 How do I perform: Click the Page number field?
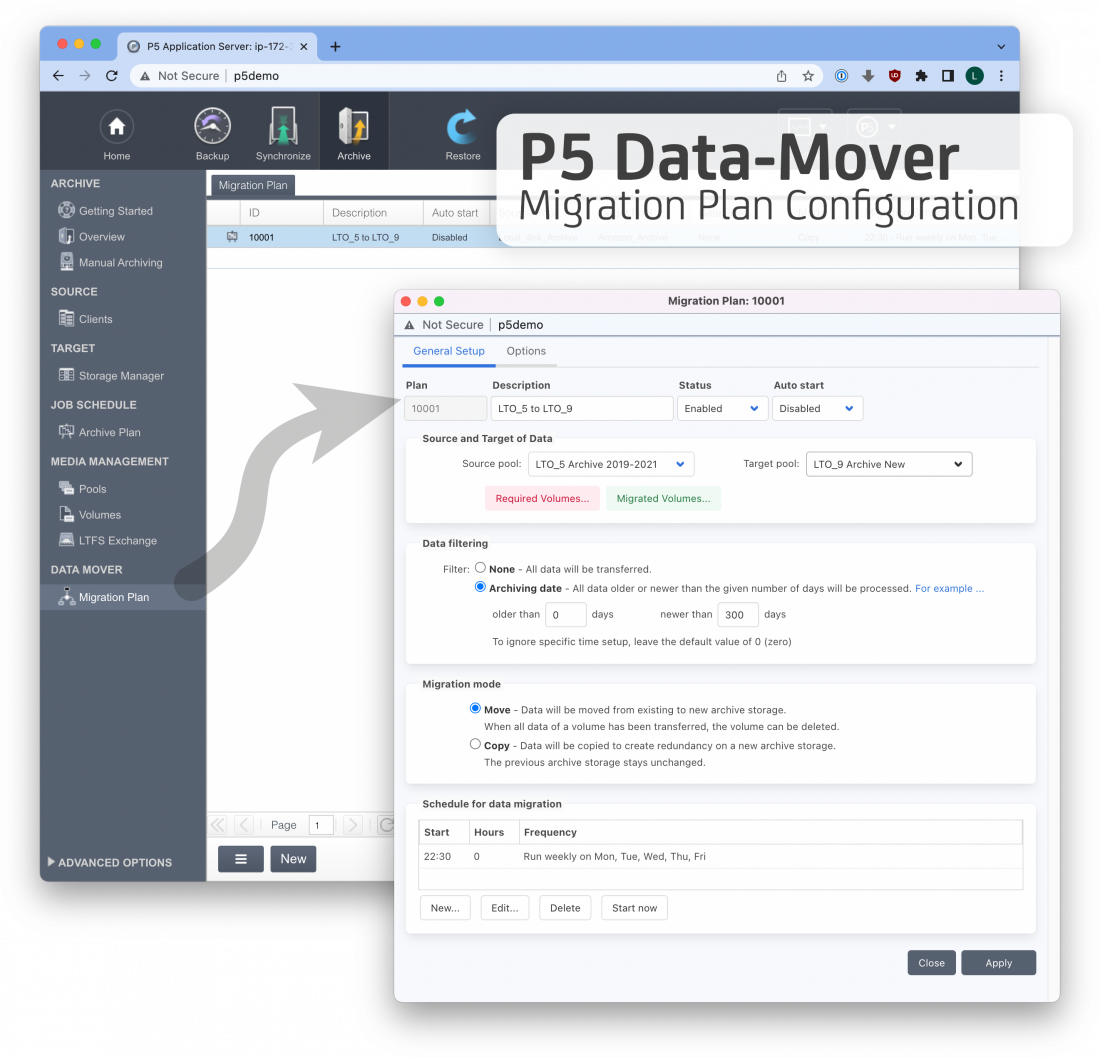[x=321, y=825]
